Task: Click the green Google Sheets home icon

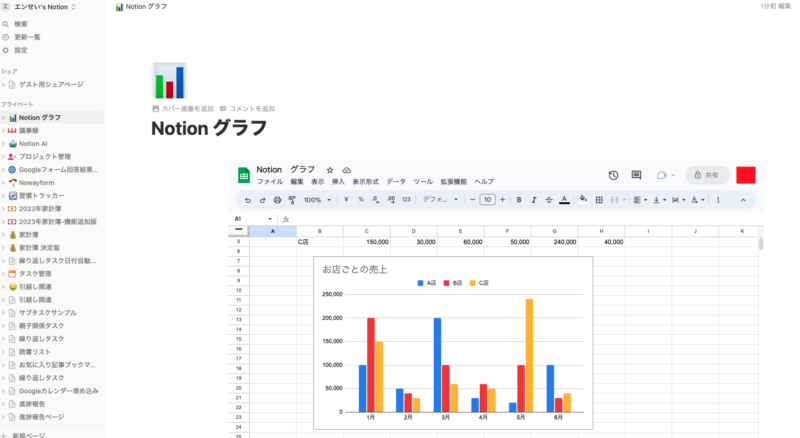Action: coord(244,175)
